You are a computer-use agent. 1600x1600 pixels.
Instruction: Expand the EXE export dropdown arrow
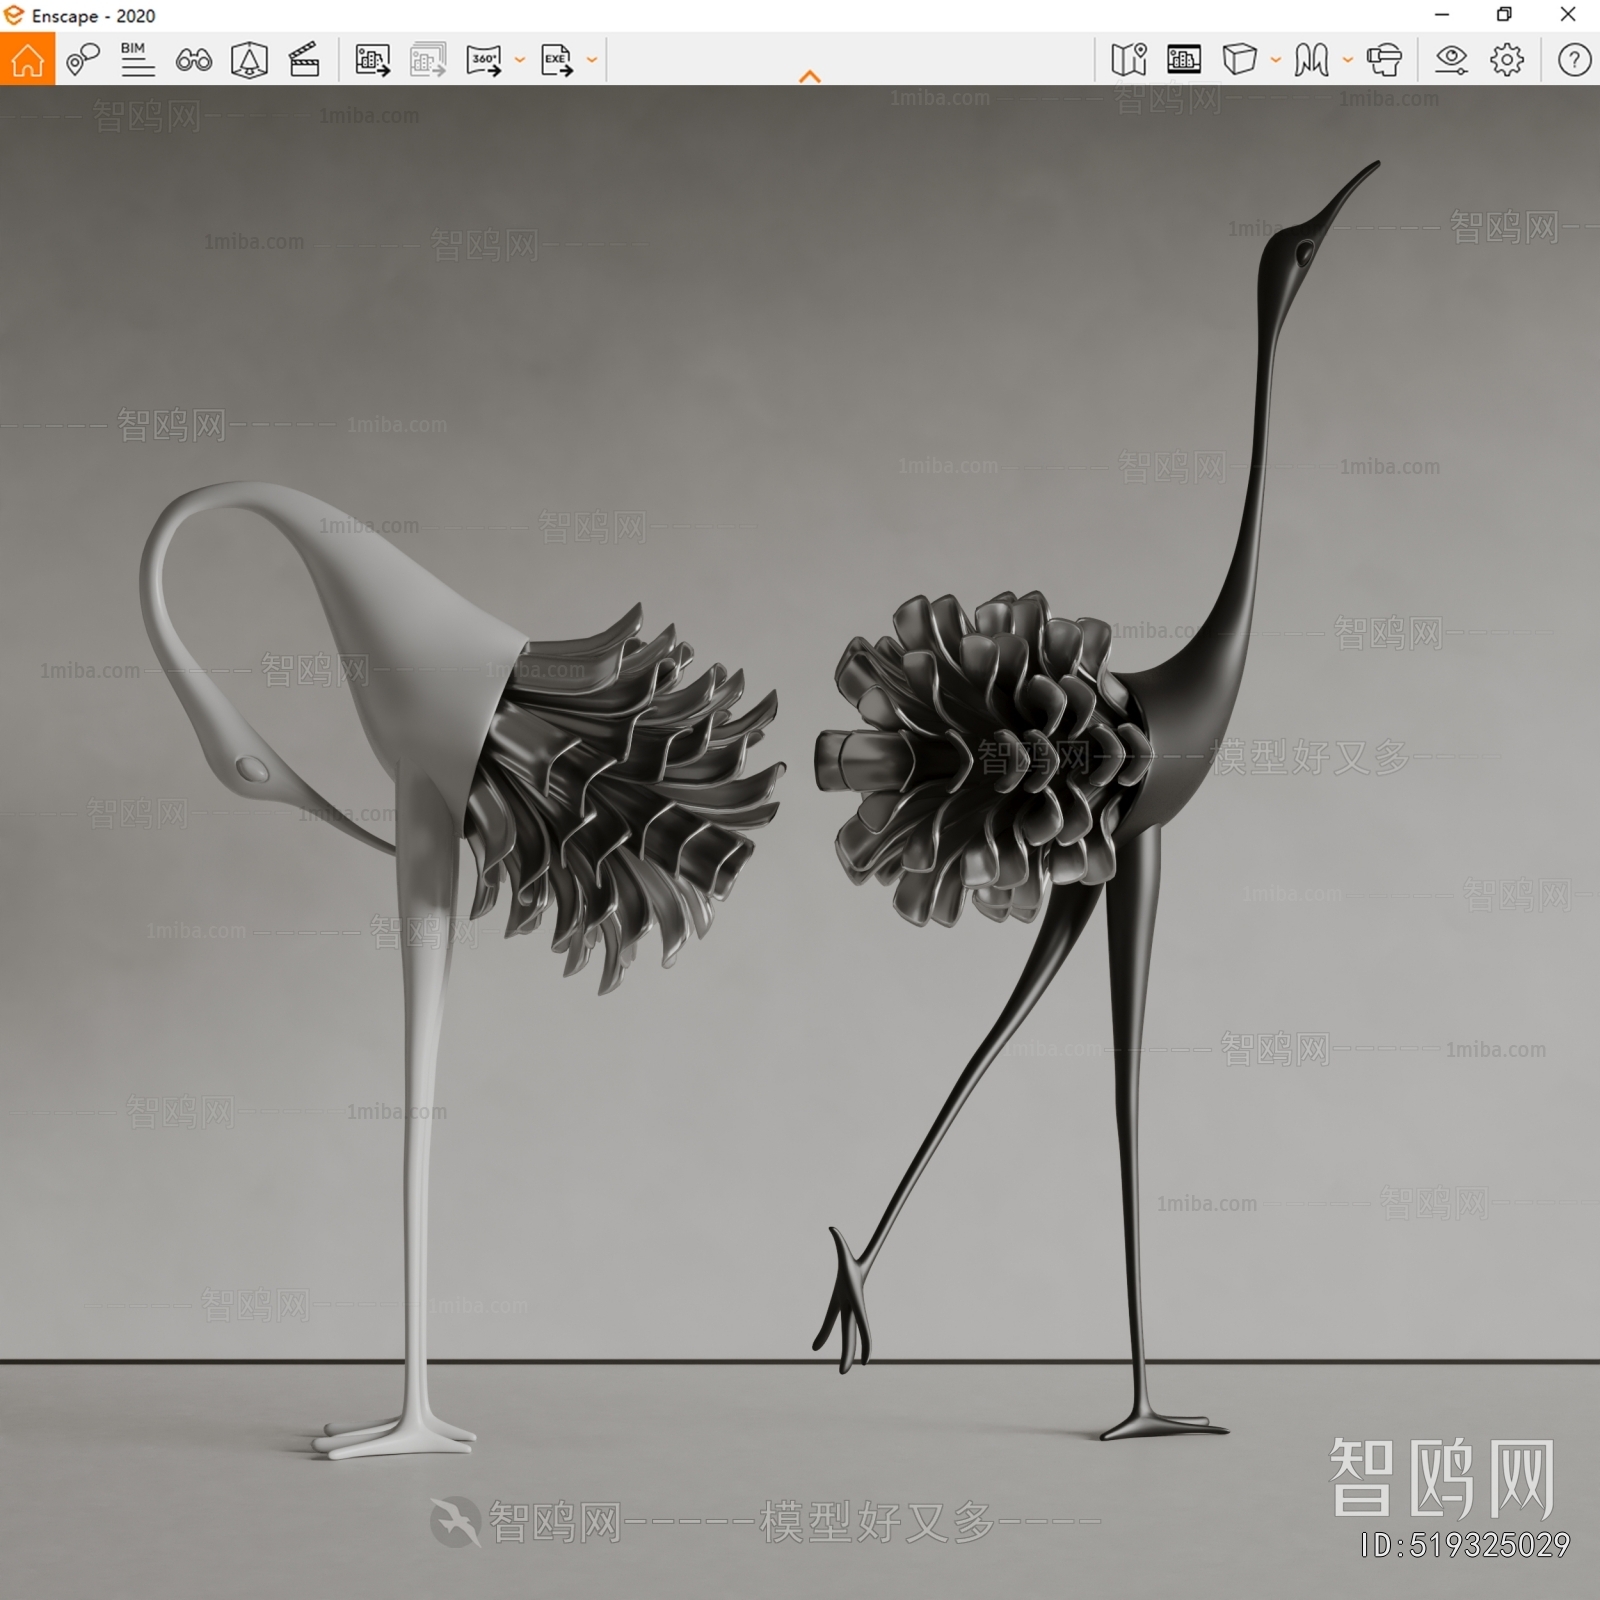click(x=592, y=60)
